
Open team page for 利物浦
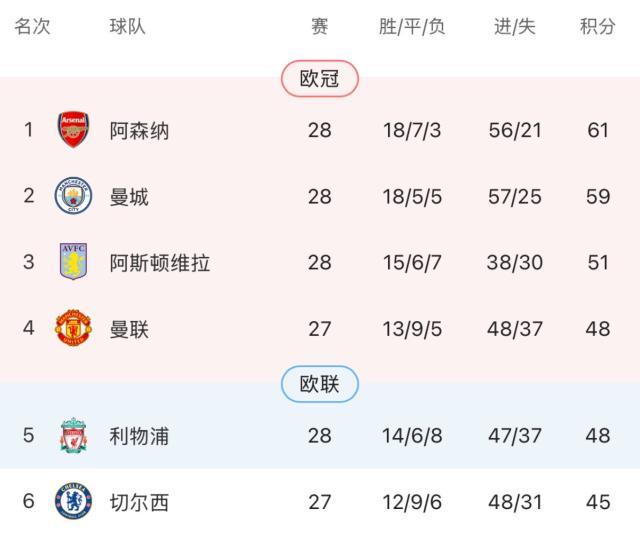point(139,436)
